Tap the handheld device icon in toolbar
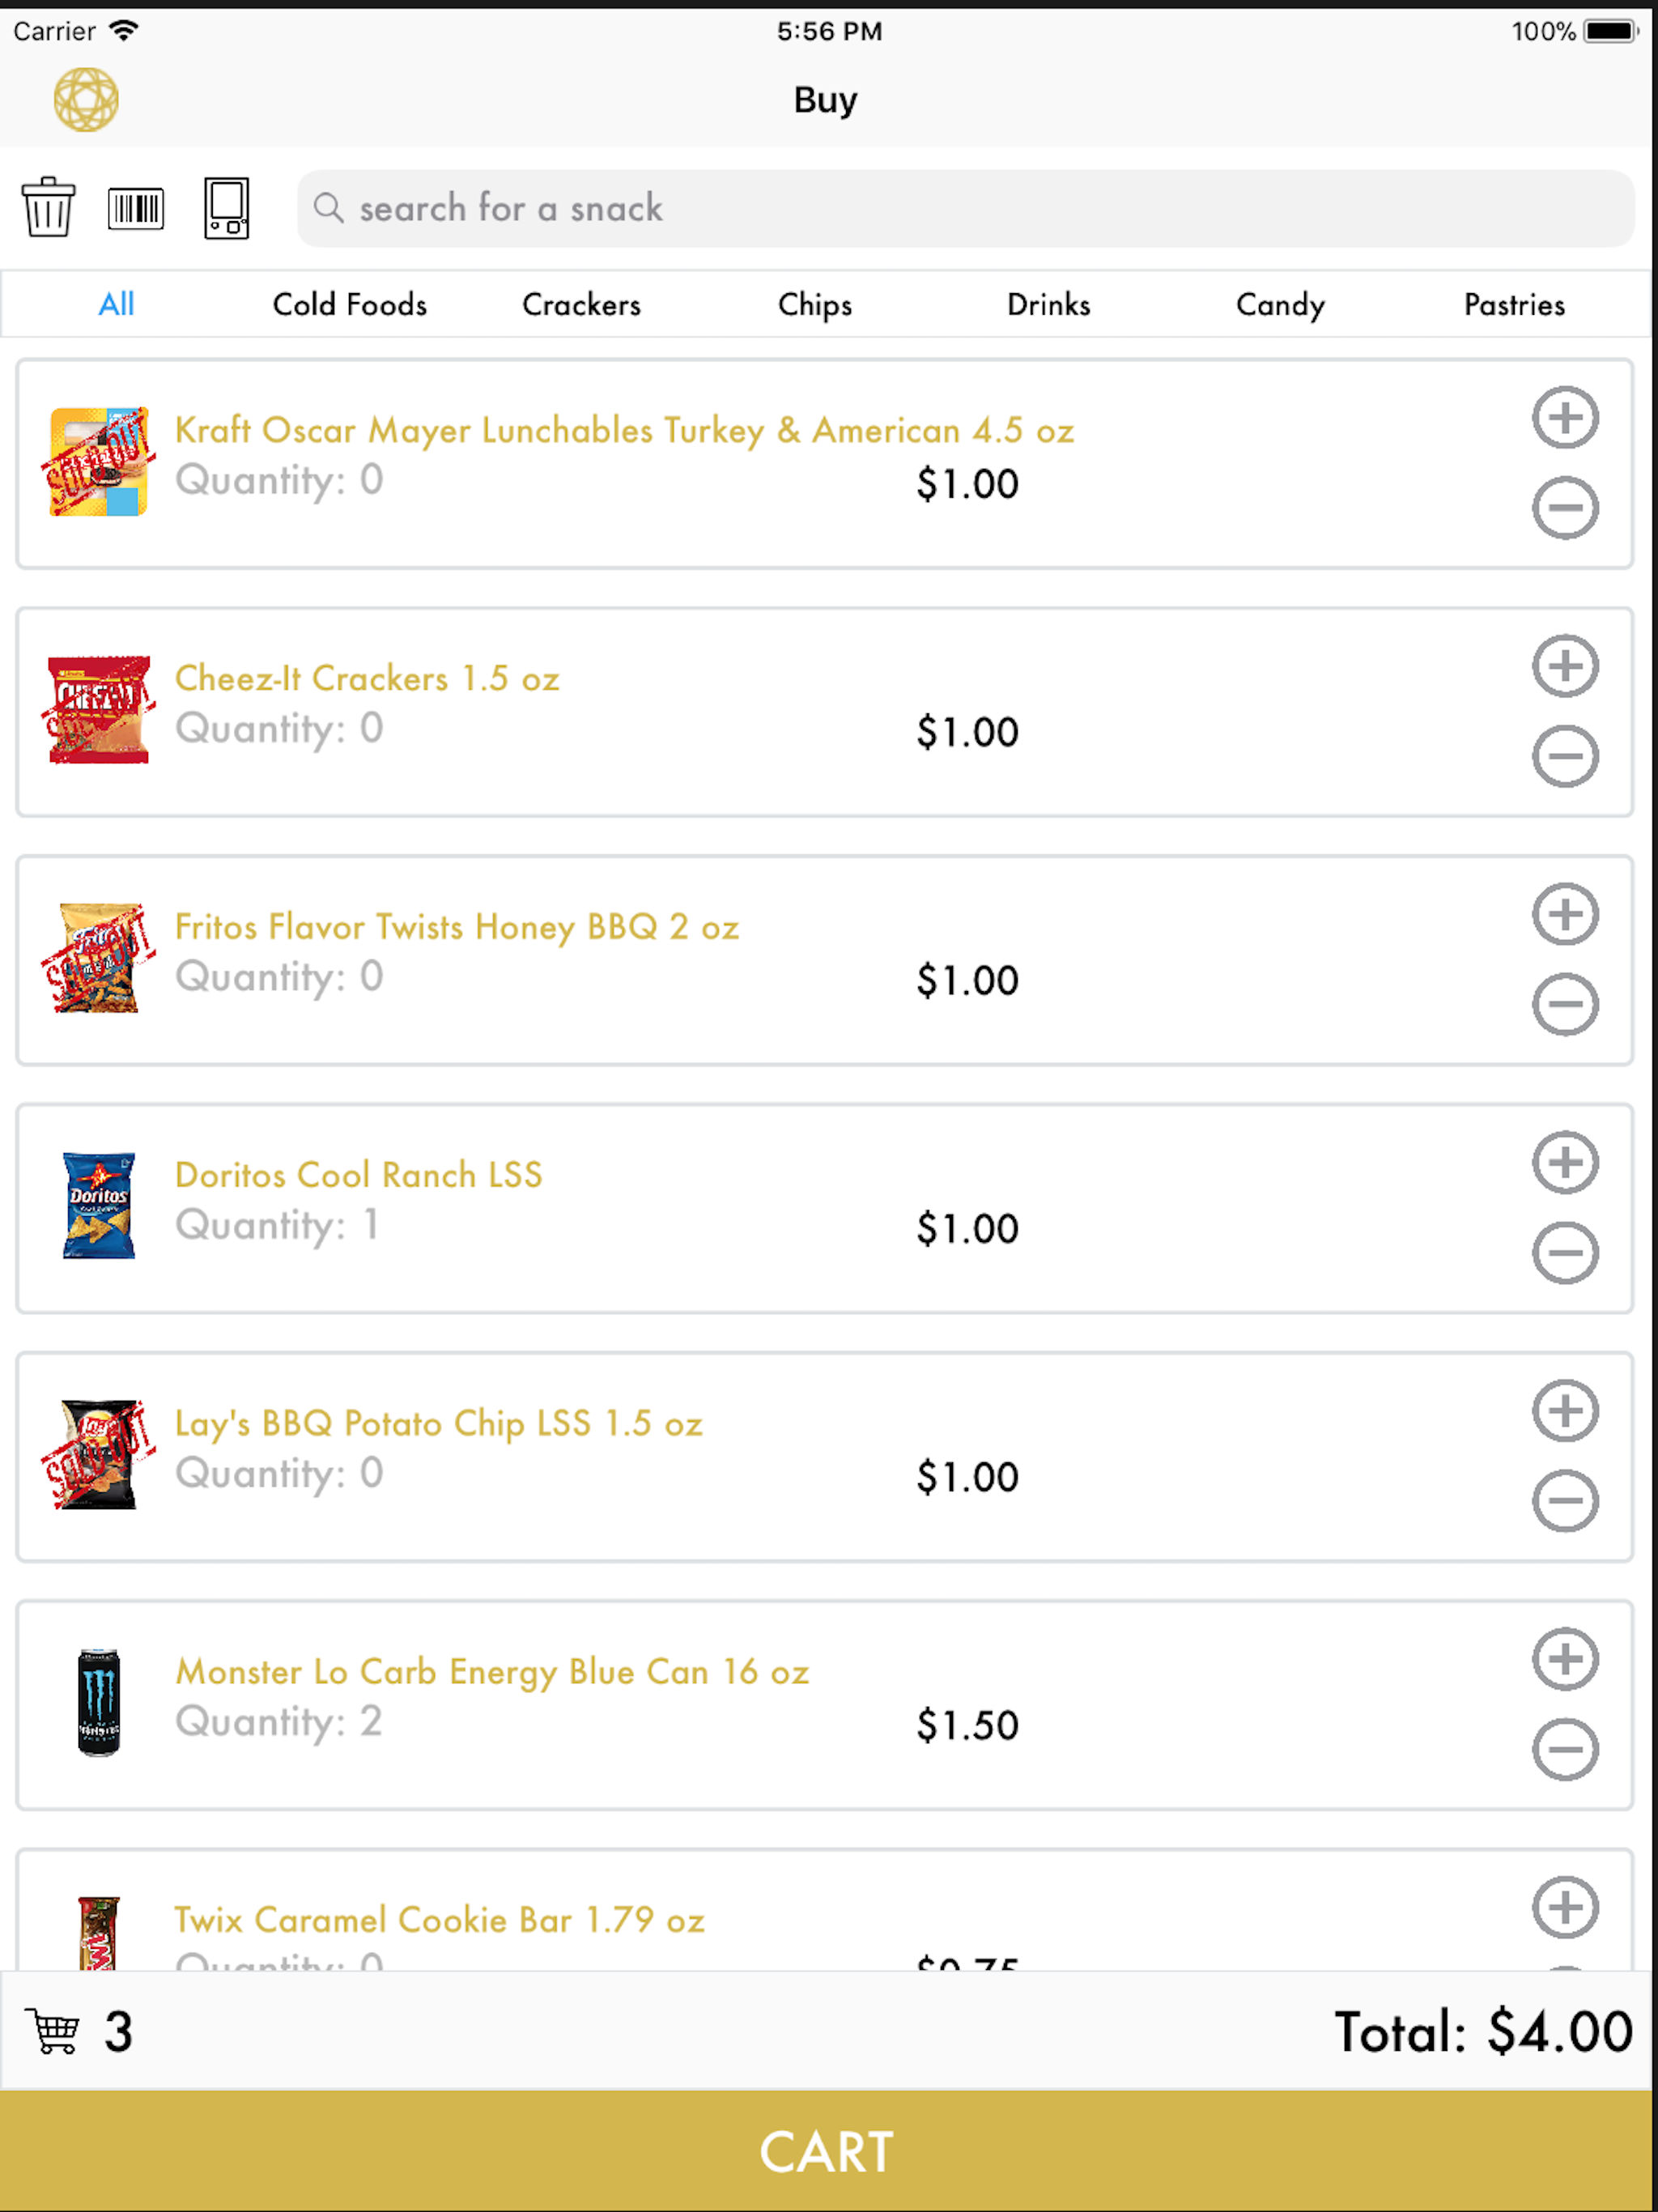Screen dimensions: 1658x2212 coord(227,208)
